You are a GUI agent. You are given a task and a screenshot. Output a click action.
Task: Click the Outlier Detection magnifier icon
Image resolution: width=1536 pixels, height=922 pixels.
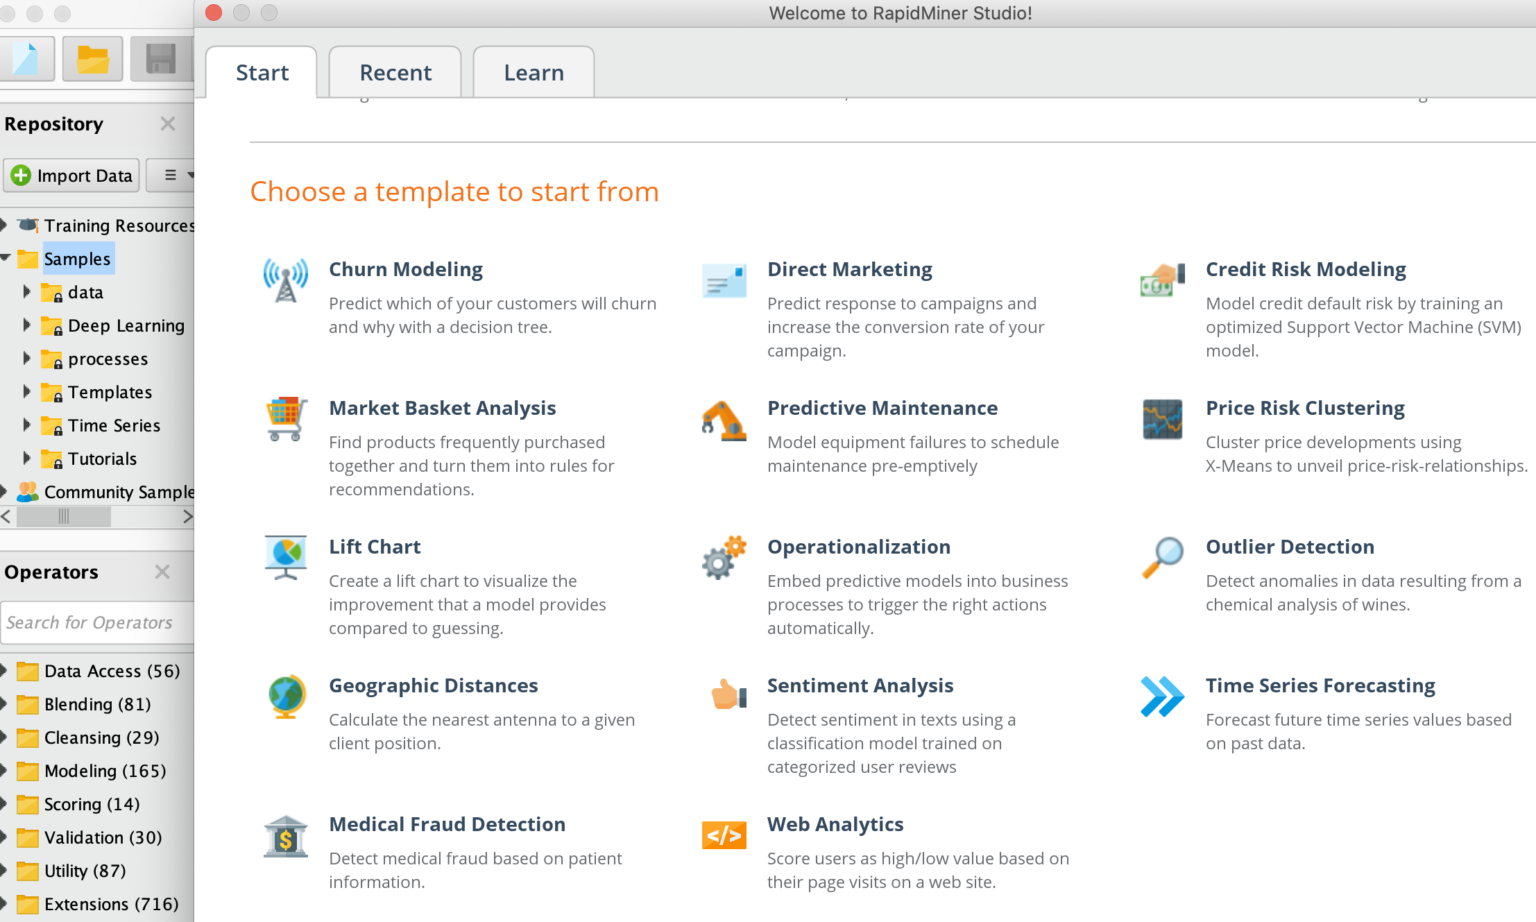click(x=1162, y=558)
